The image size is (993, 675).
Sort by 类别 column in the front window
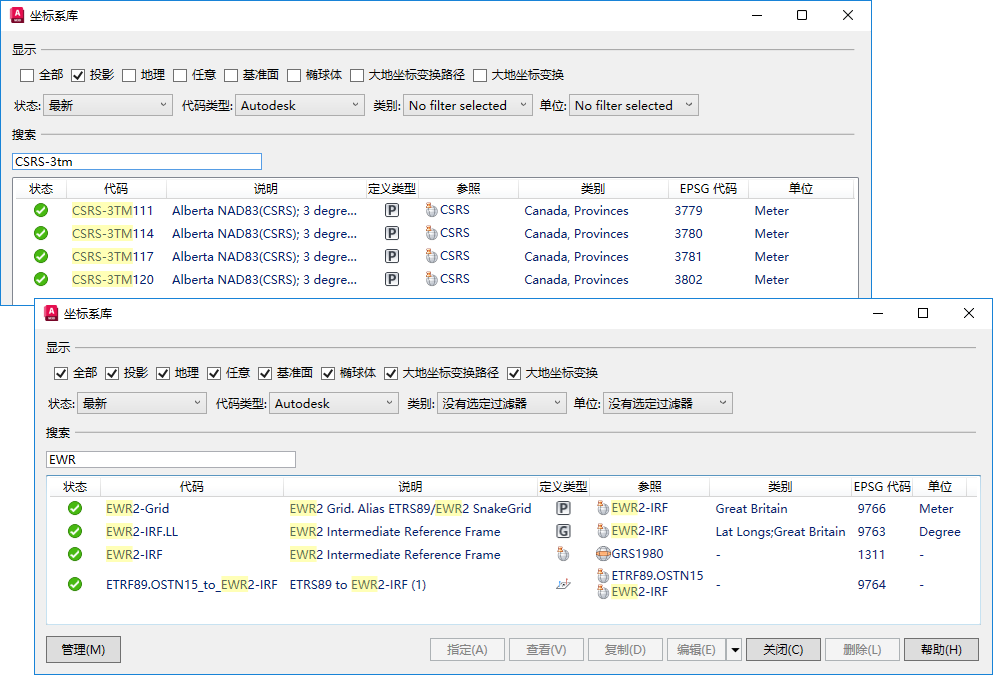coord(780,486)
